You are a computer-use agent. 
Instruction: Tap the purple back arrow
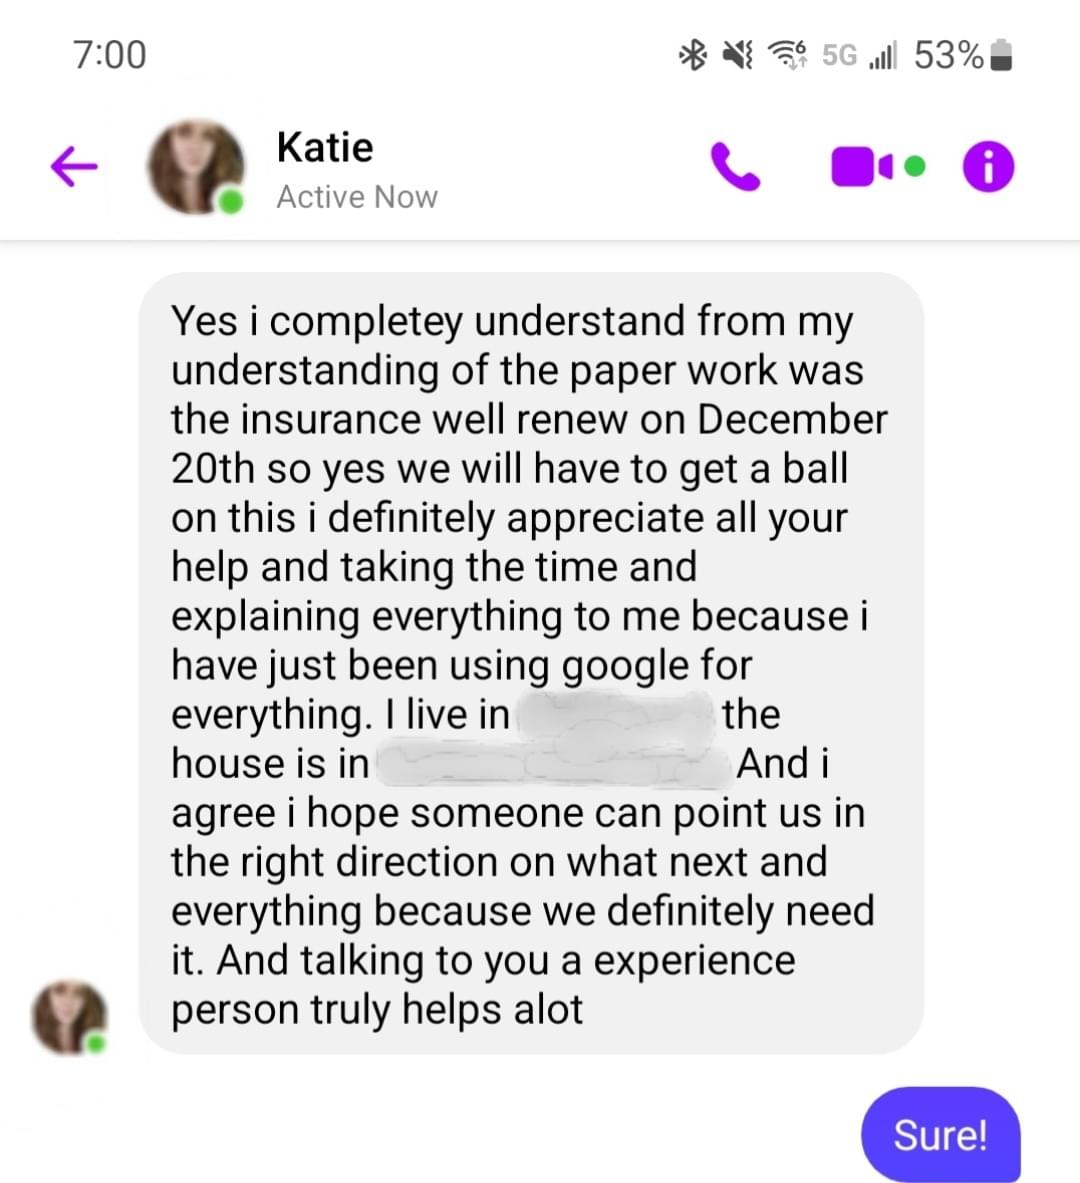coord(74,166)
